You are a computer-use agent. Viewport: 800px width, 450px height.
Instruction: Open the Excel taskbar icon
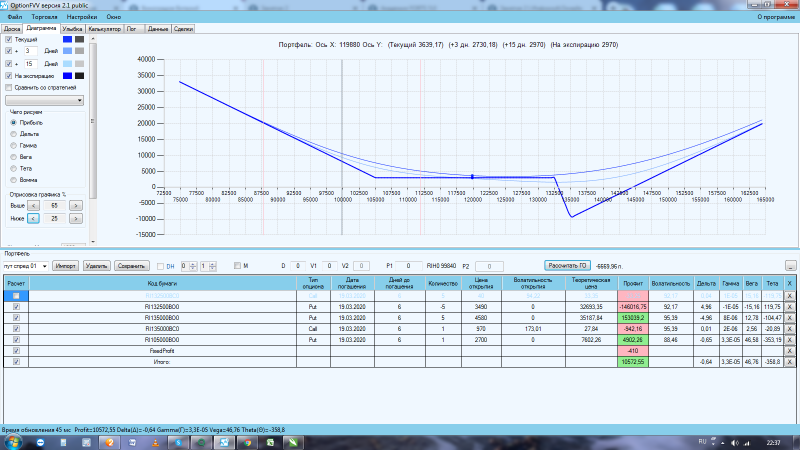270,442
